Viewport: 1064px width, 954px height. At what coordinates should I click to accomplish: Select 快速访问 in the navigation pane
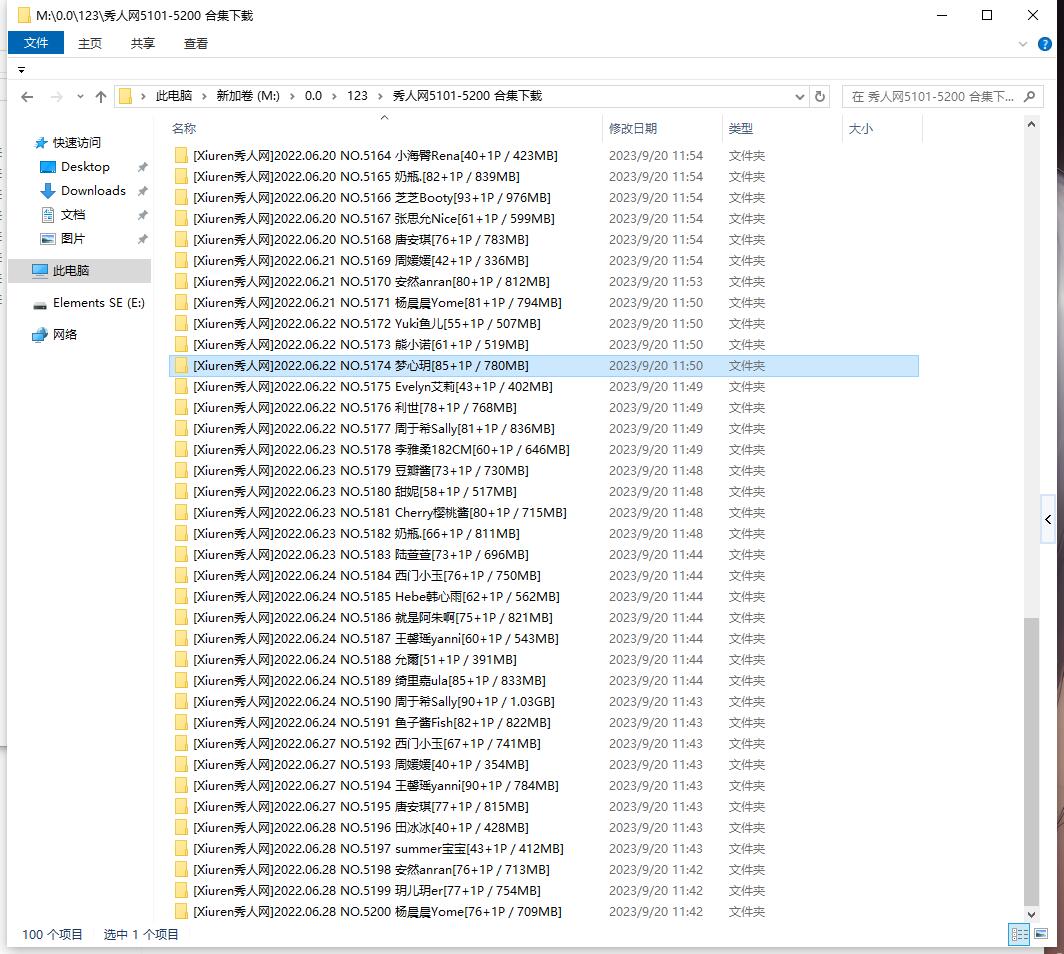pos(77,142)
